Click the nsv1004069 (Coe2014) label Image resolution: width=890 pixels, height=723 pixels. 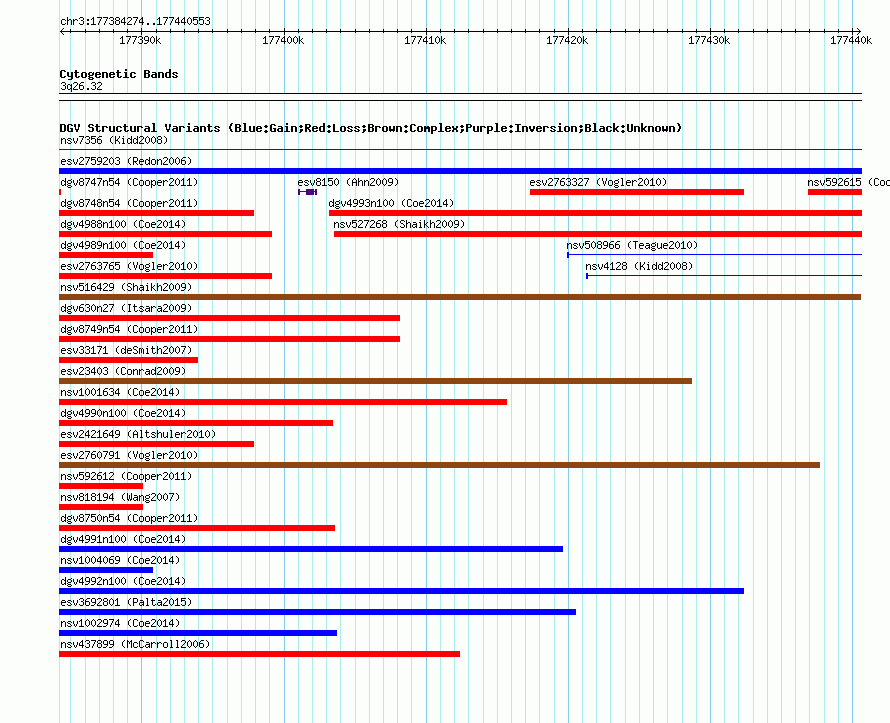120,560
